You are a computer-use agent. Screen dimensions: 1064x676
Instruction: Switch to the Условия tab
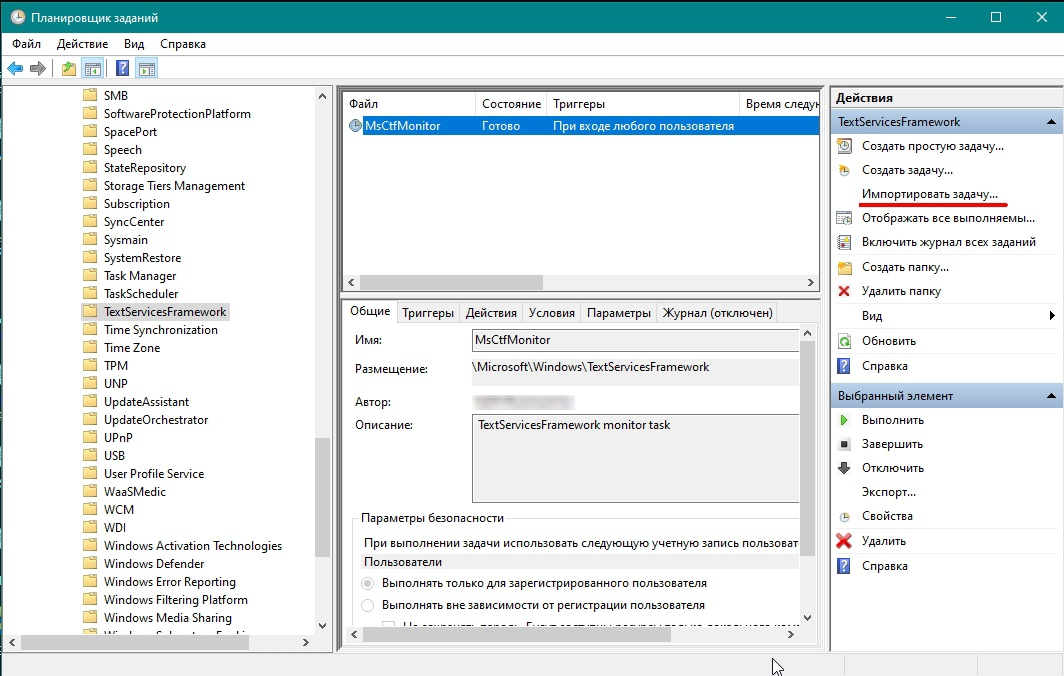click(x=552, y=313)
